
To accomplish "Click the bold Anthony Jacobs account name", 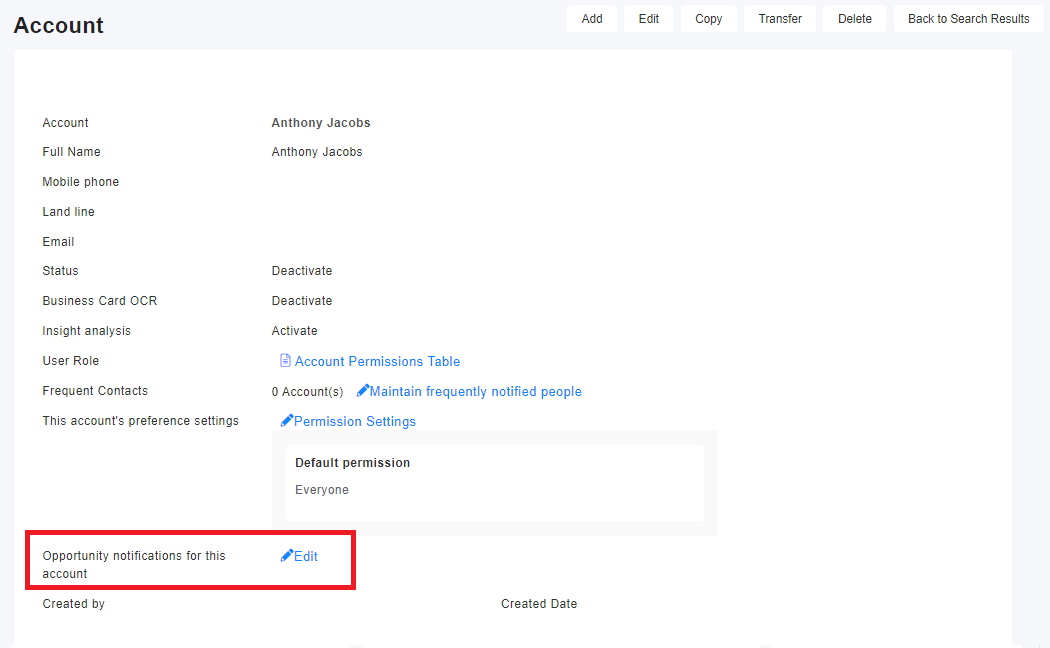I will tap(321, 123).
